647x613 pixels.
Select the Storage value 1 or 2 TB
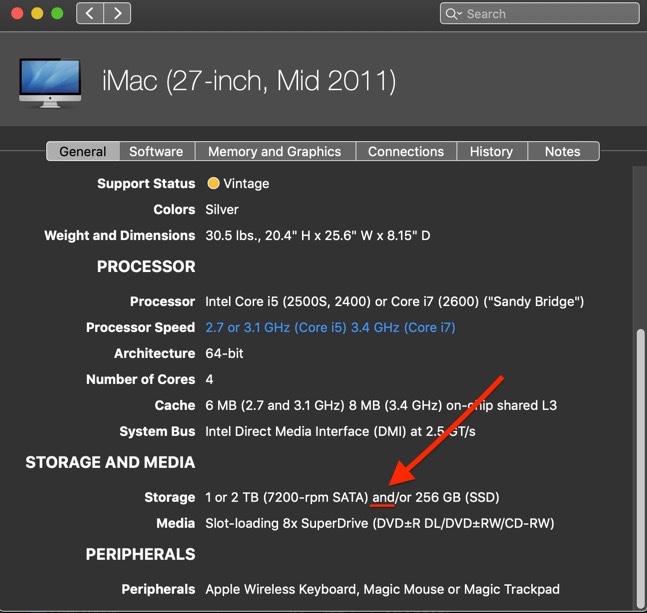(352, 497)
